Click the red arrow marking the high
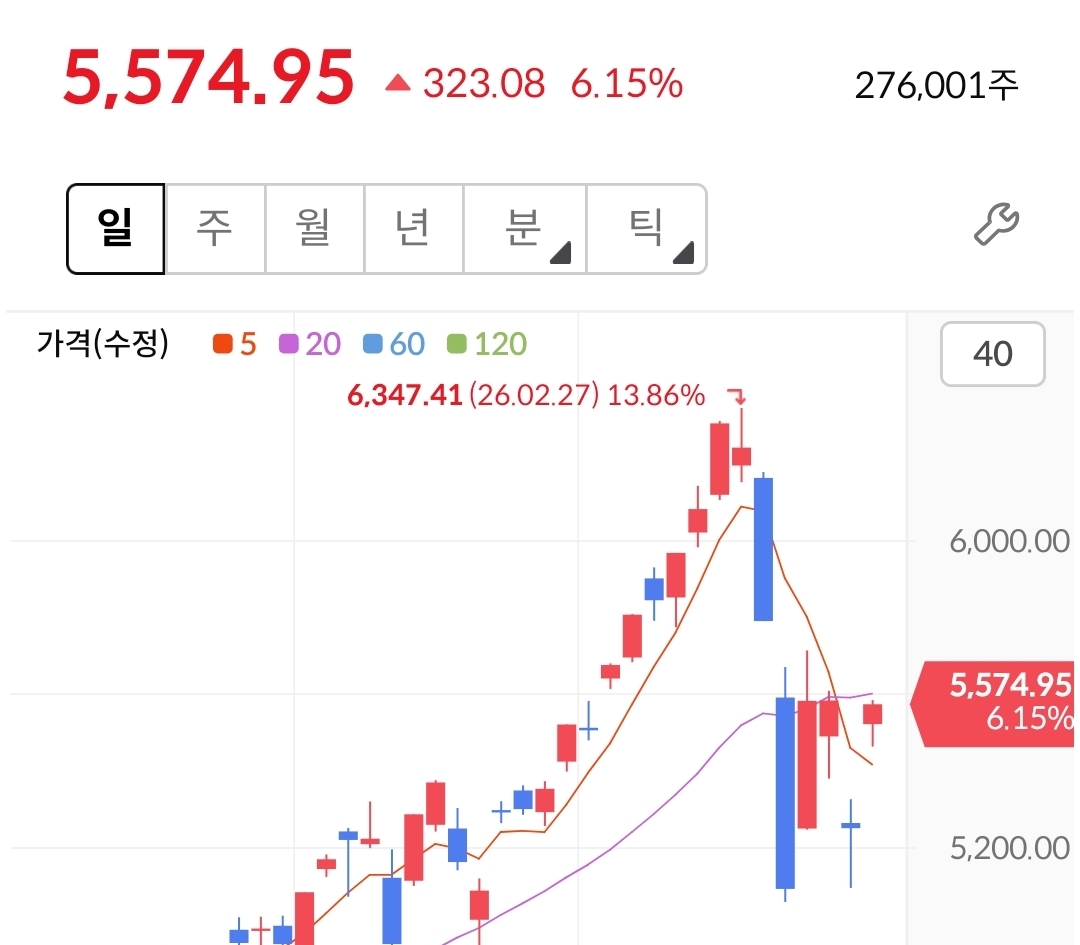 738,397
